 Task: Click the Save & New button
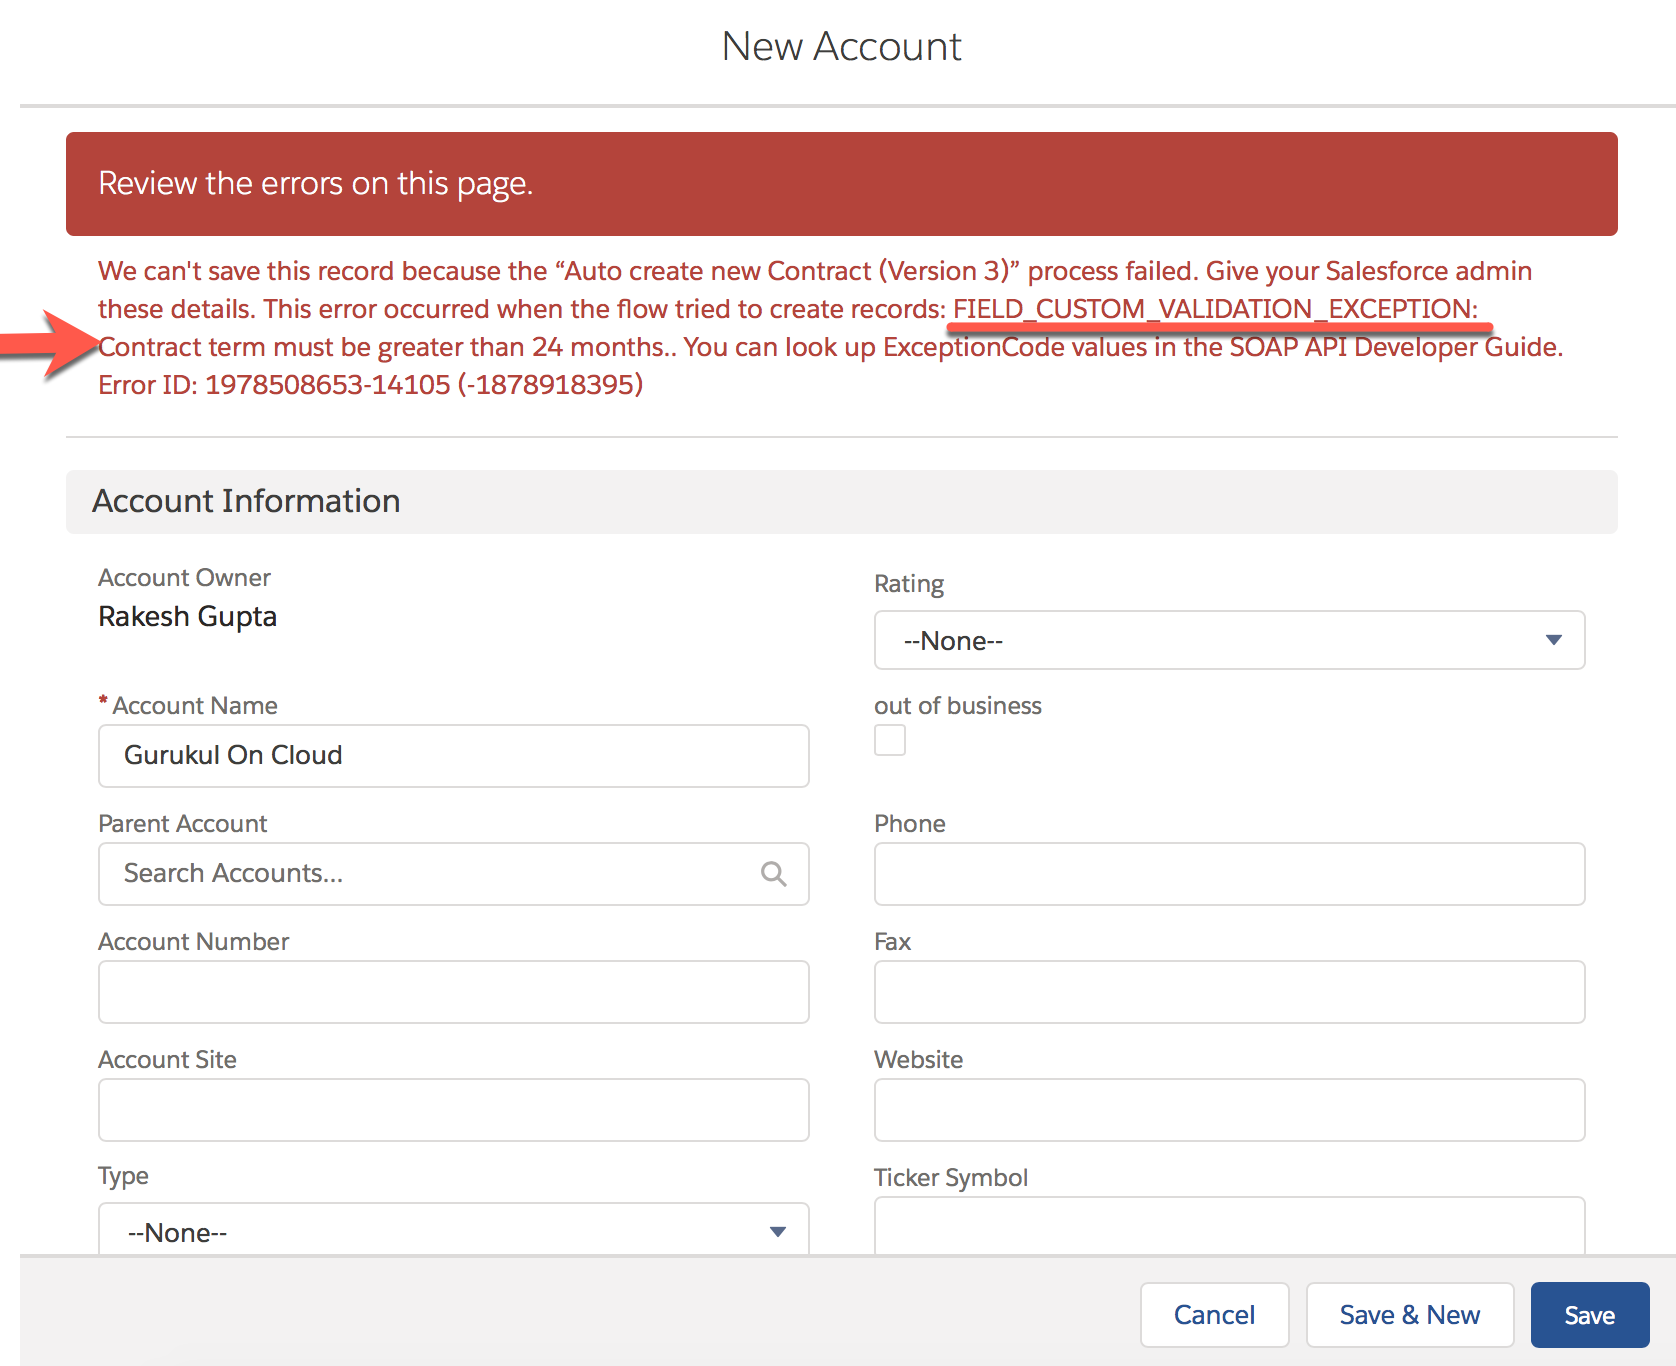click(x=1410, y=1315)
